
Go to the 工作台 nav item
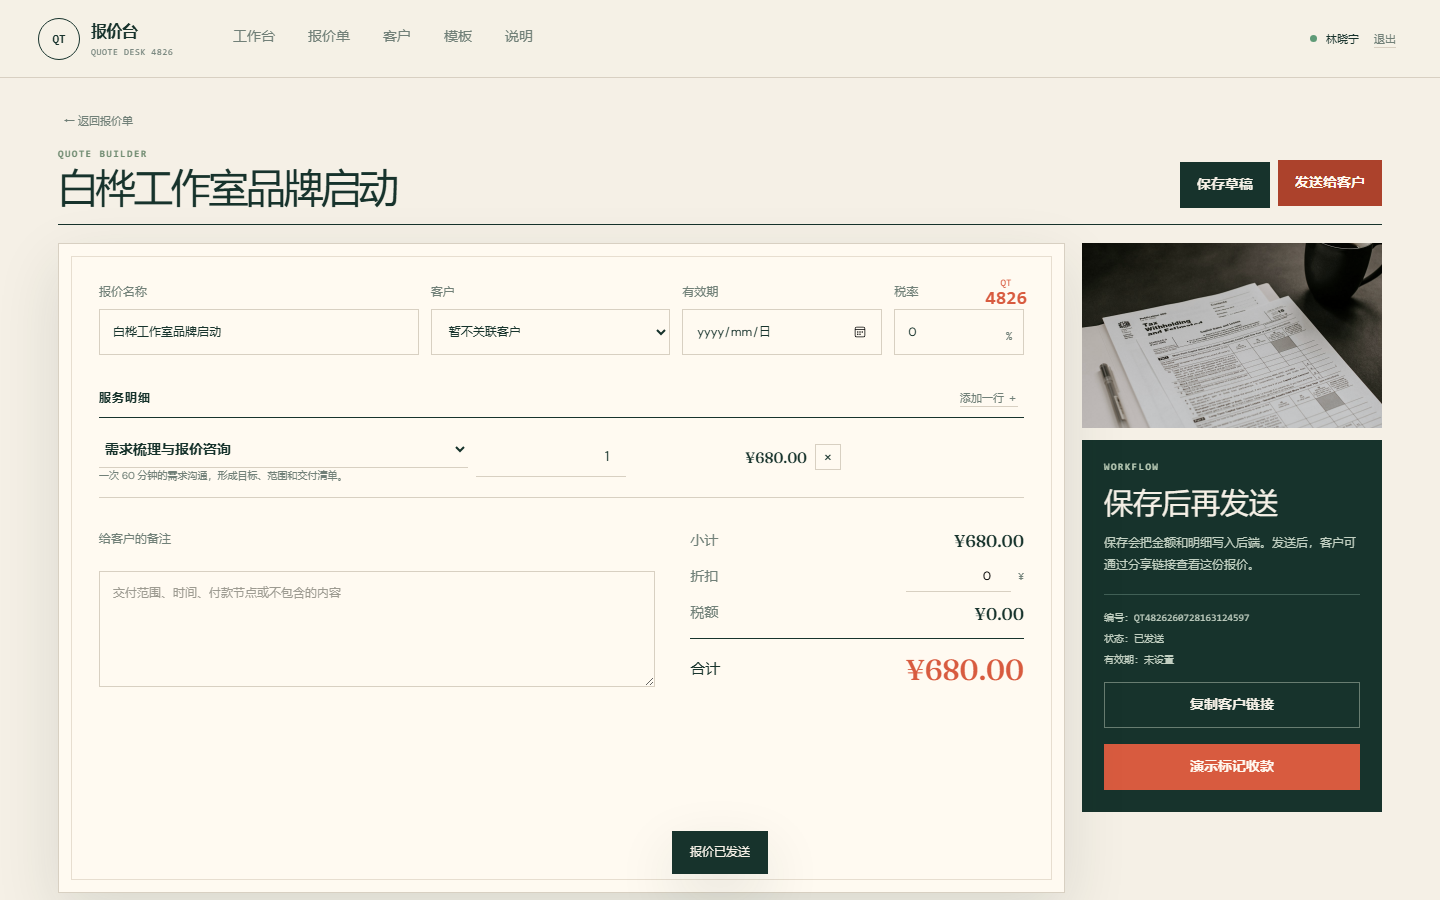[x=254, y=36]
